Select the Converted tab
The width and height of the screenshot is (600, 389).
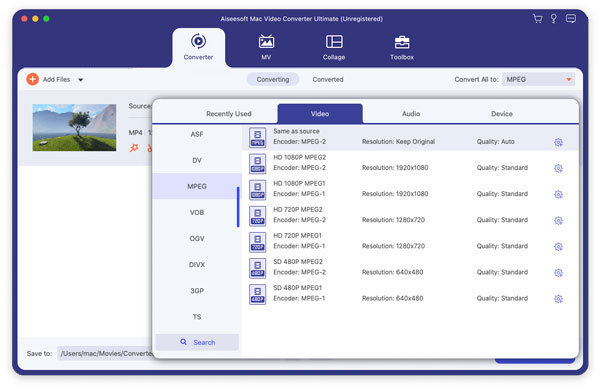tap(328, 79)
